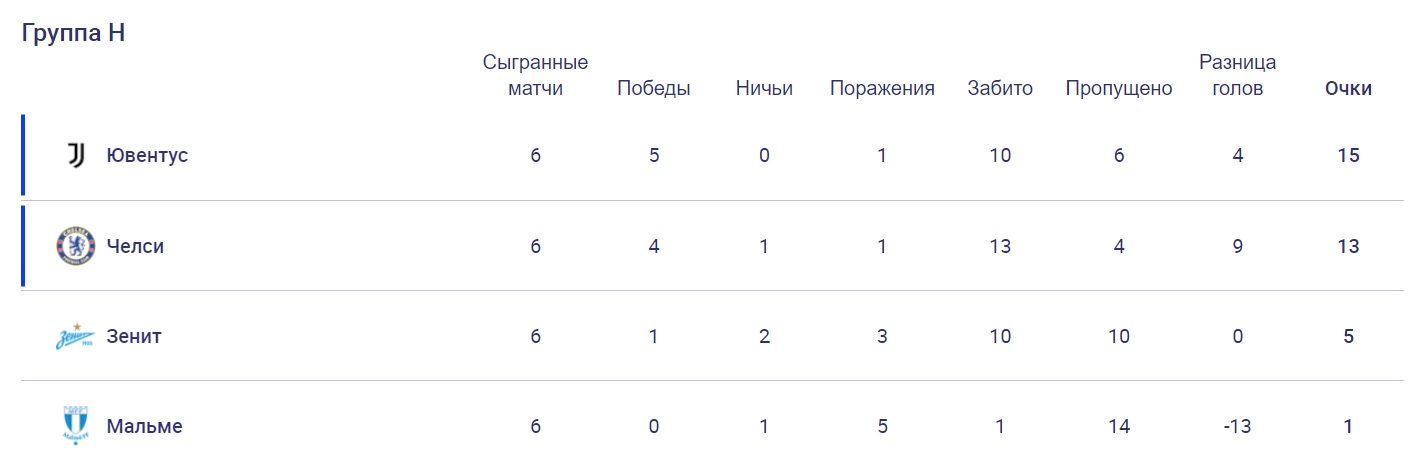Click the Поражения column header
The image size is (1411, 459).
pos(882,89)
